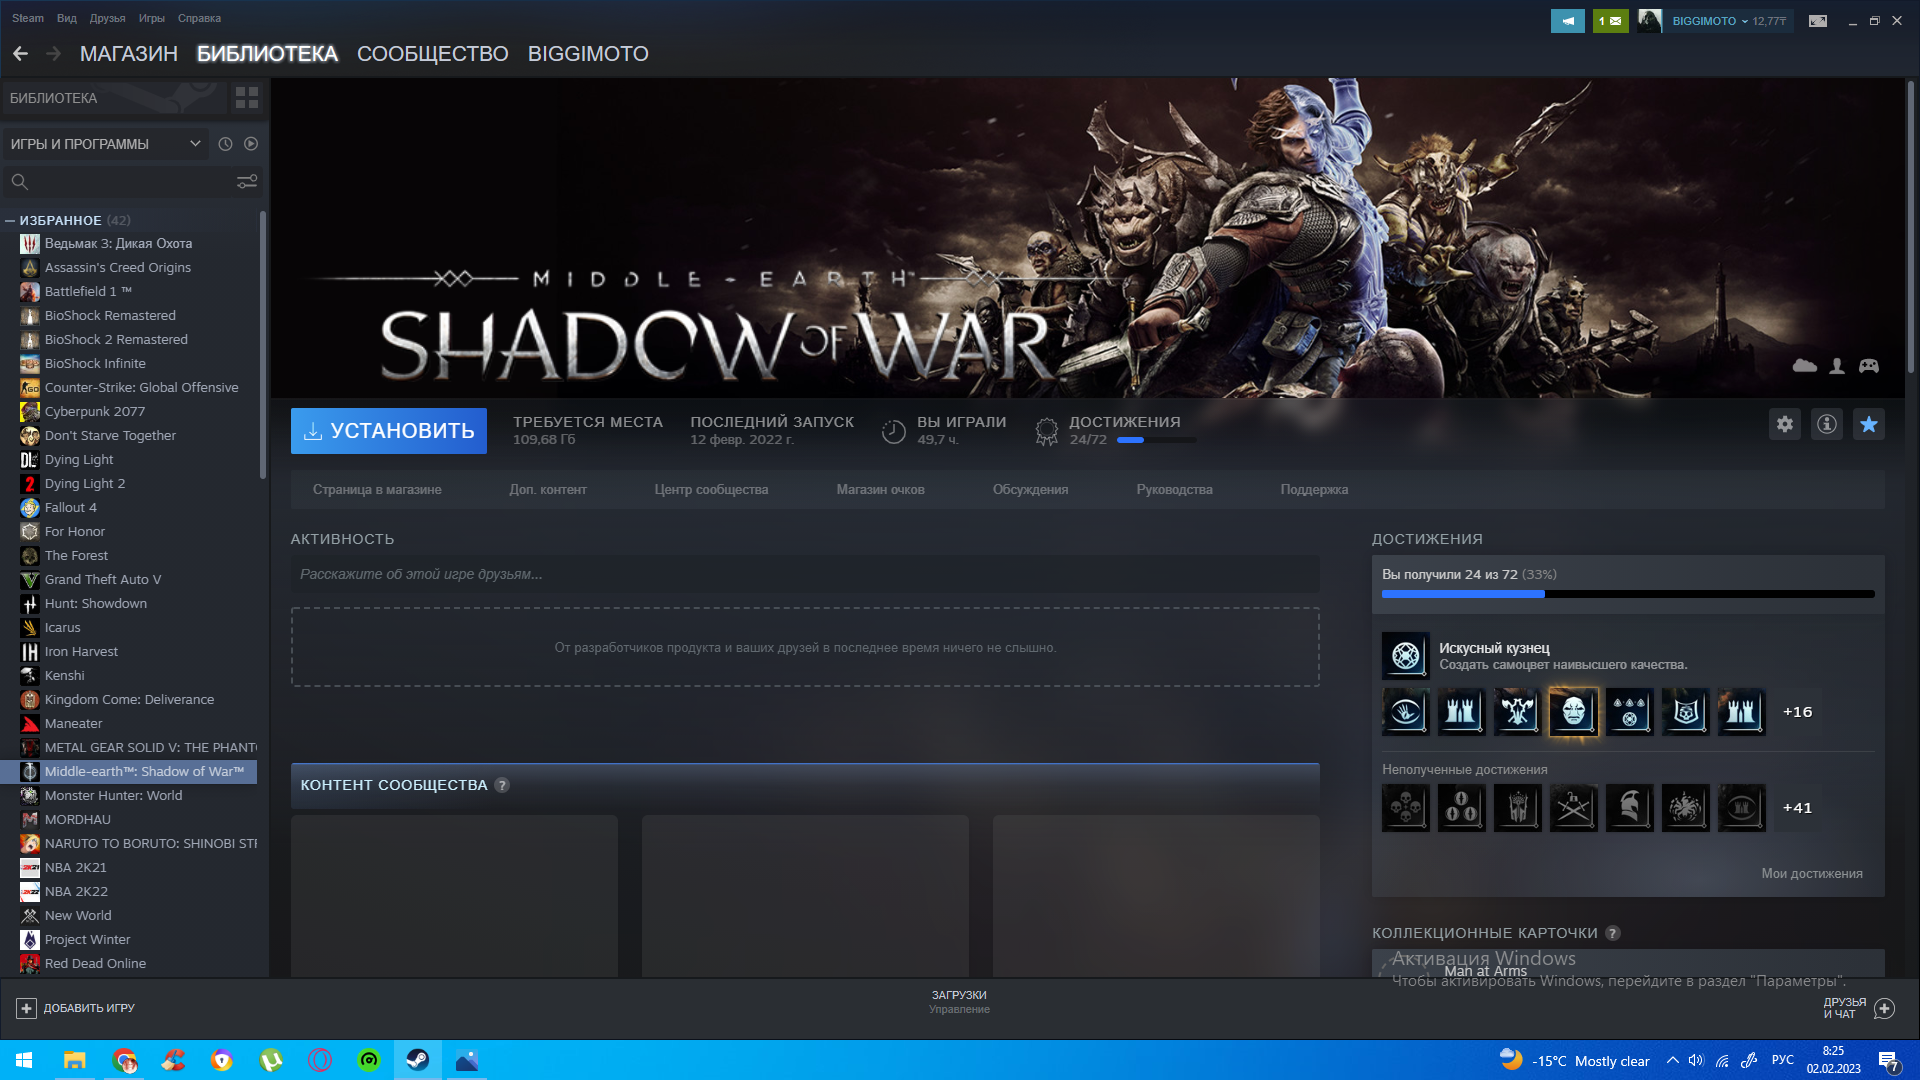1920x1080 pixels.
Task: Open advanced filter options icon
Action: click(247, 182)
